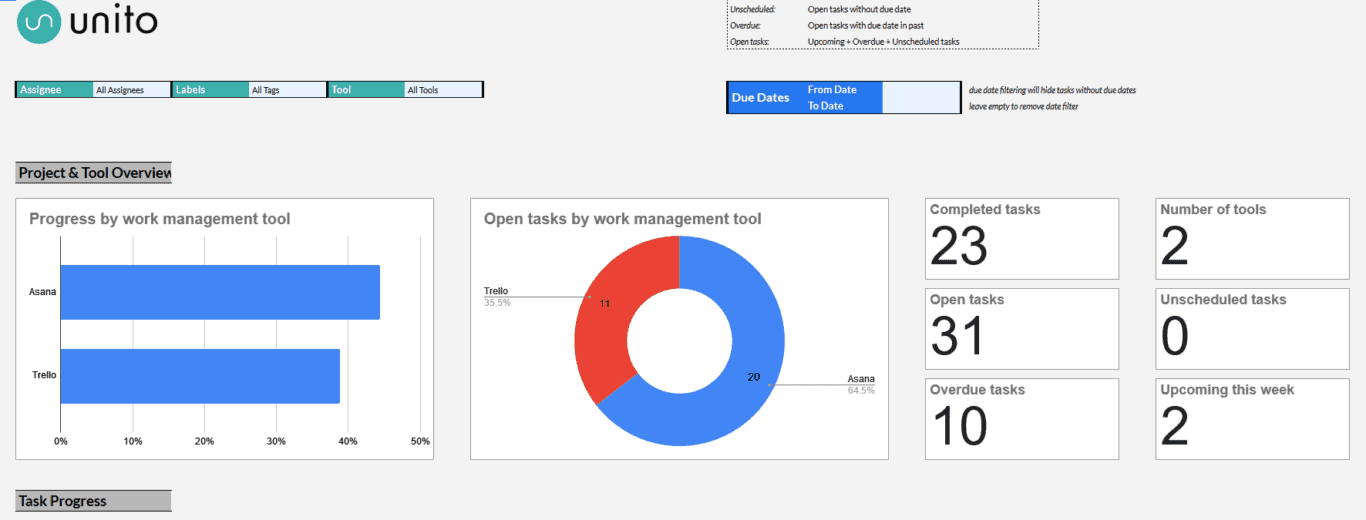Click the To Date label
Viewport: 1366px width, 520px height.
825,106
